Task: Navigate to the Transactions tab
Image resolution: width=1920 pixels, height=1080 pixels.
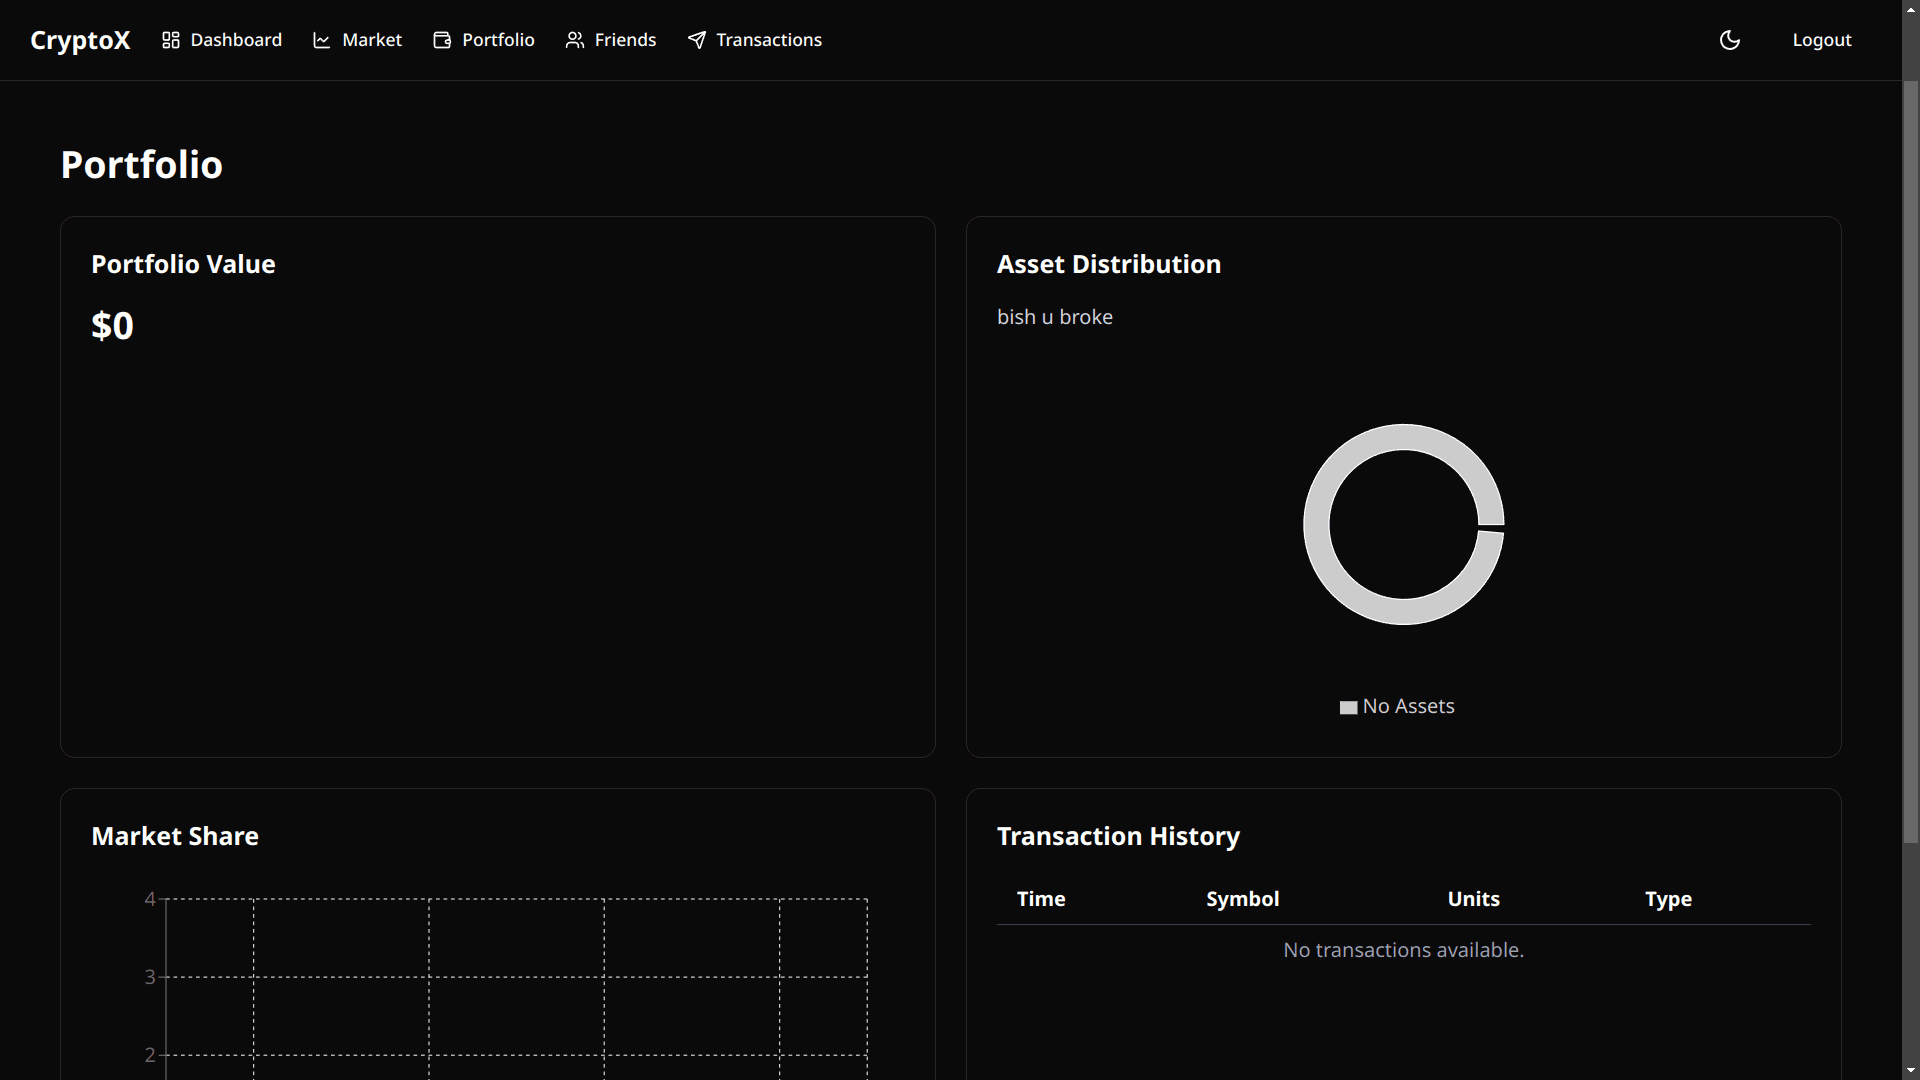Action: point(769,40)
